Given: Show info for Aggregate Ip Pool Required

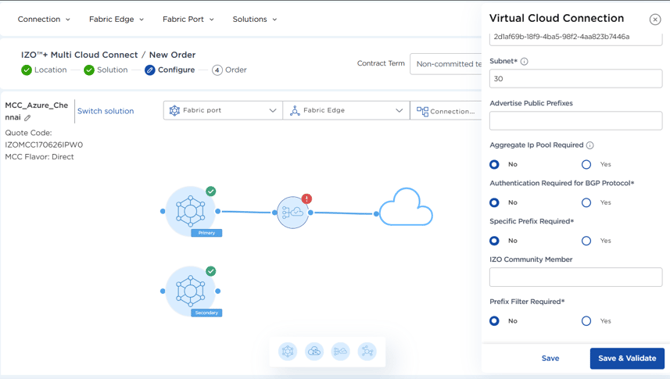Looking at the screenshot, I should [590, 145].
